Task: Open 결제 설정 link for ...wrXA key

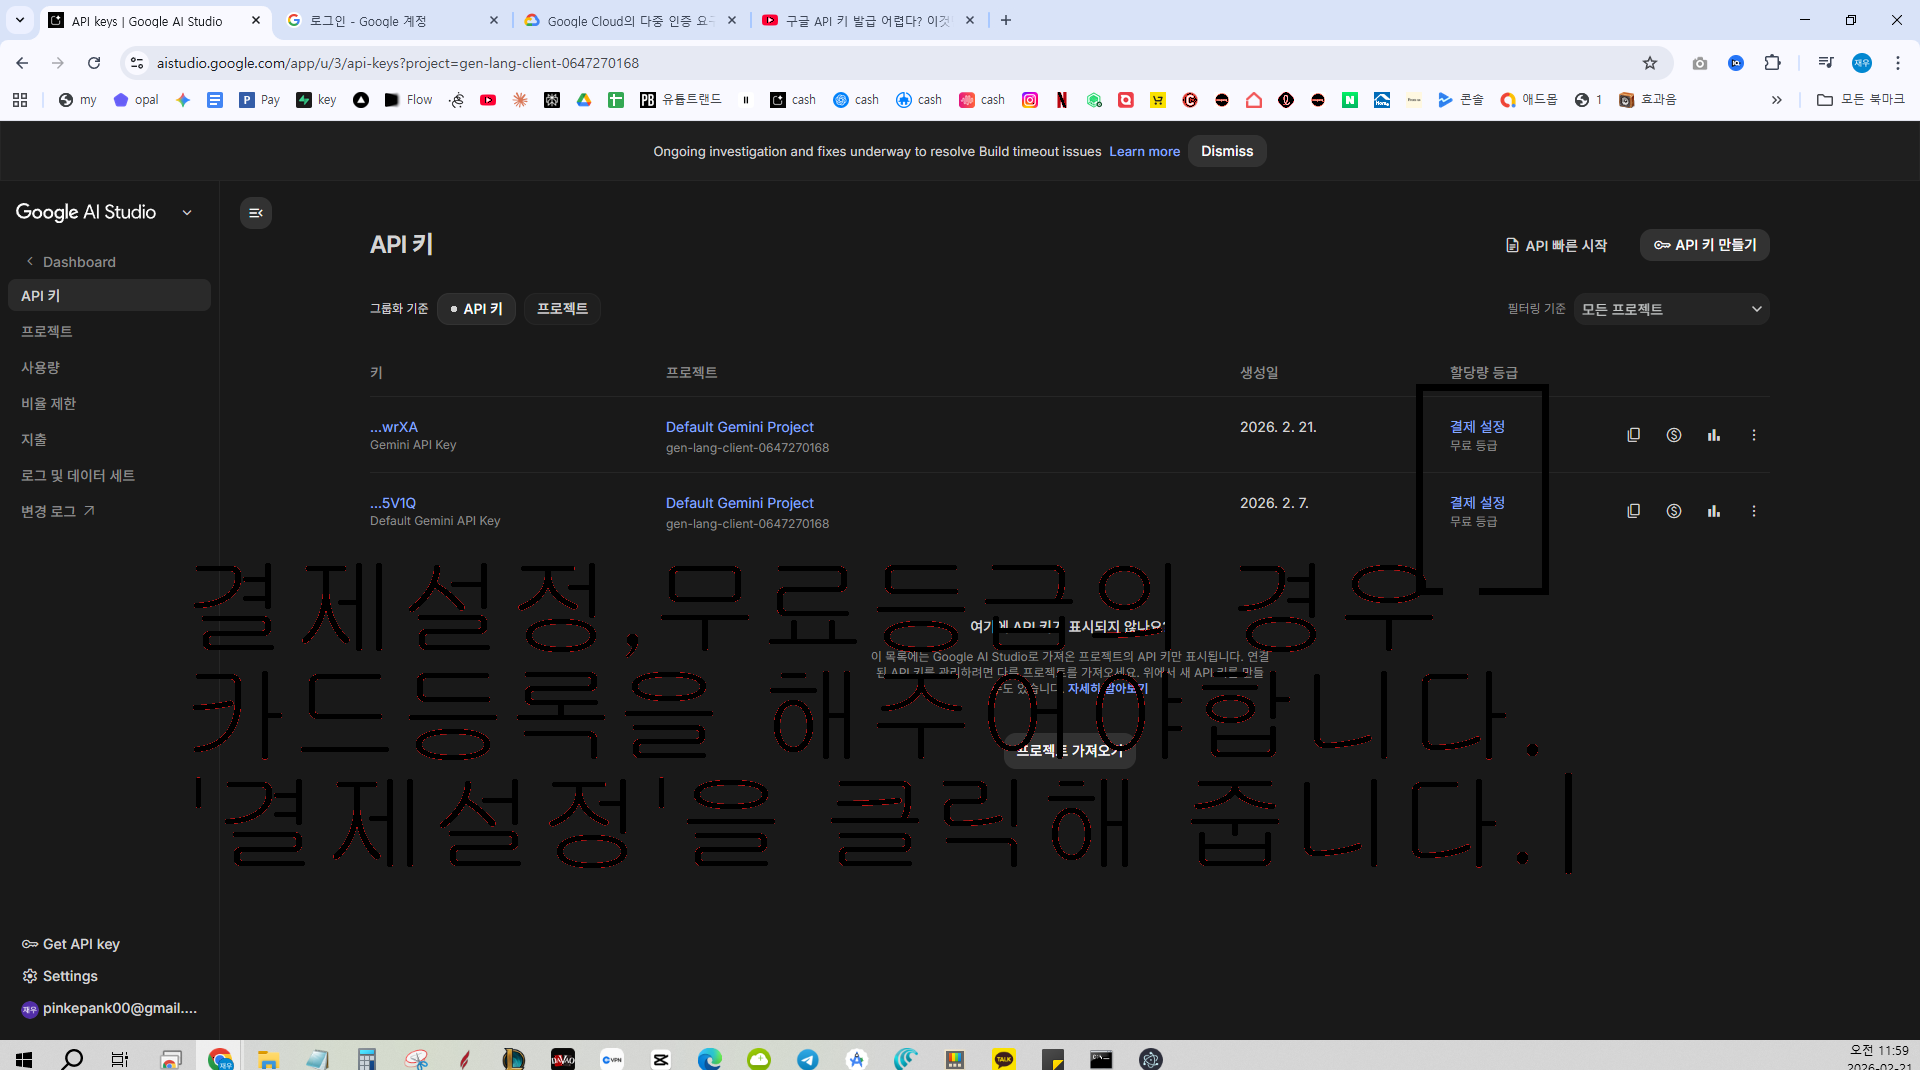Action: point(1477,427)
